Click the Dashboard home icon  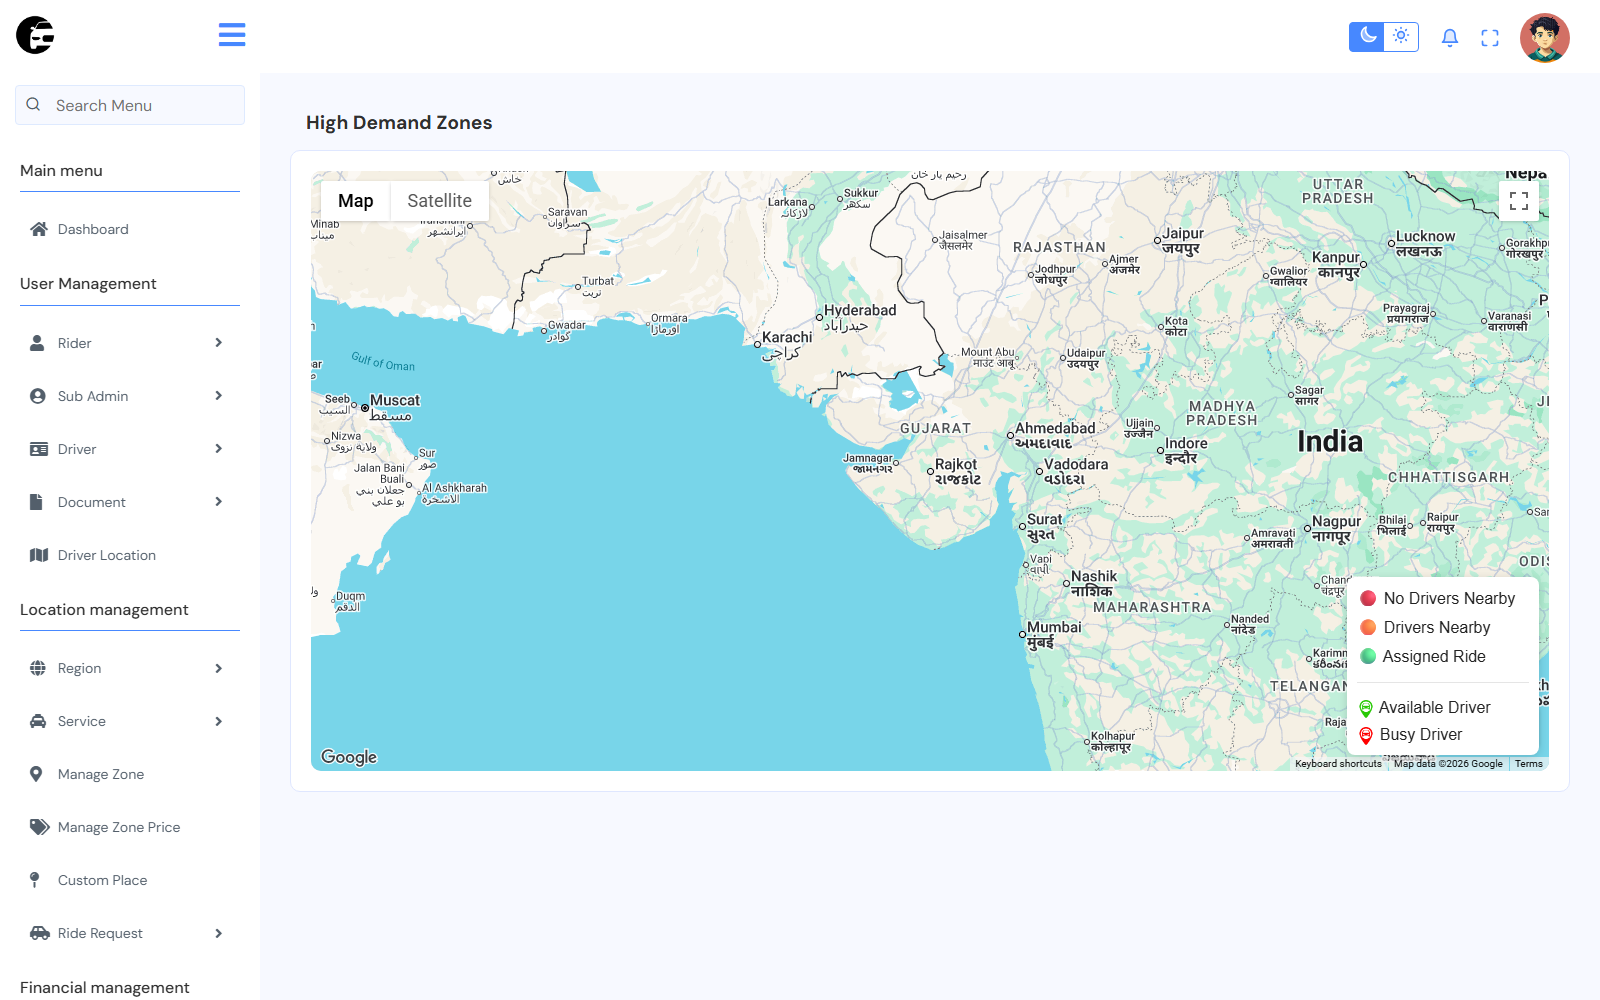tap(39, 229)
